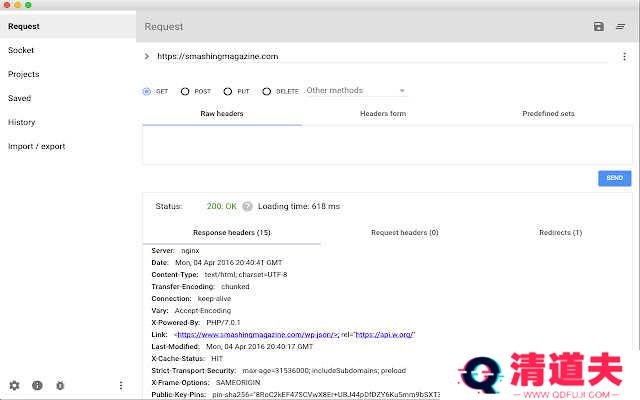Screen dimensions: 640x400
Task: Open settings with the gear icon
Action: 14,385
